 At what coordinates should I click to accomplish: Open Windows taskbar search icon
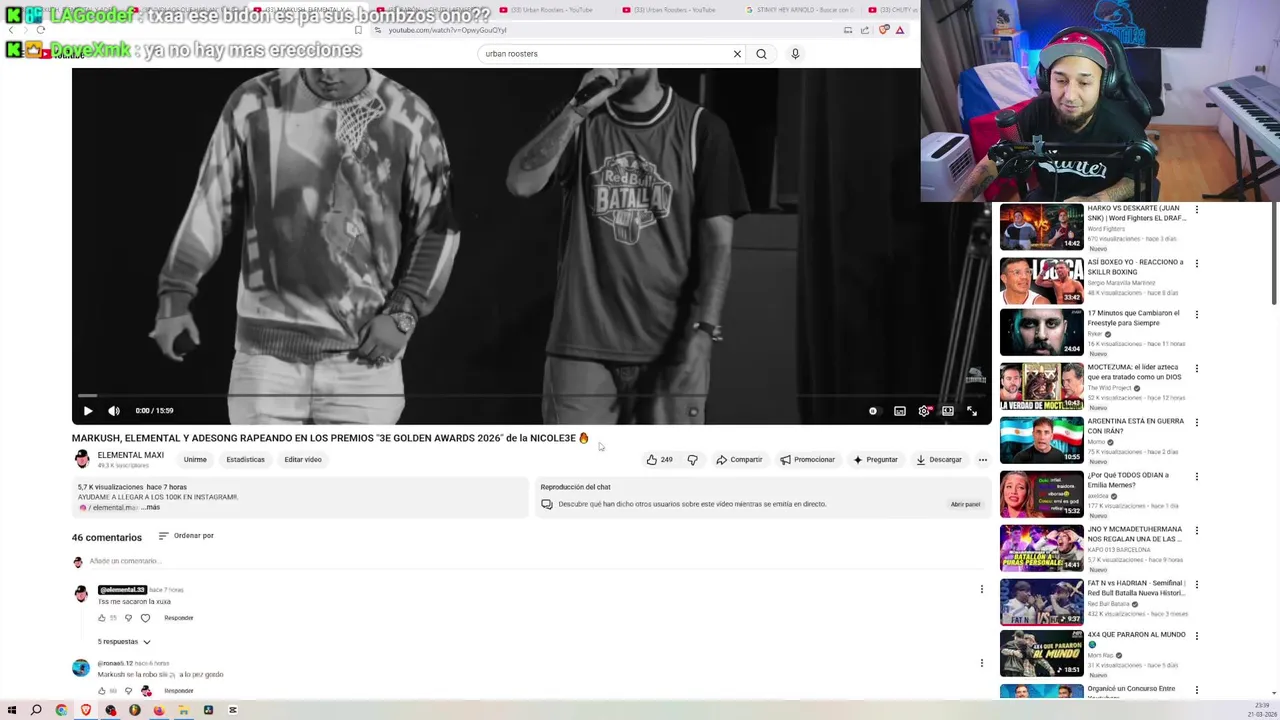coord(36,710)
